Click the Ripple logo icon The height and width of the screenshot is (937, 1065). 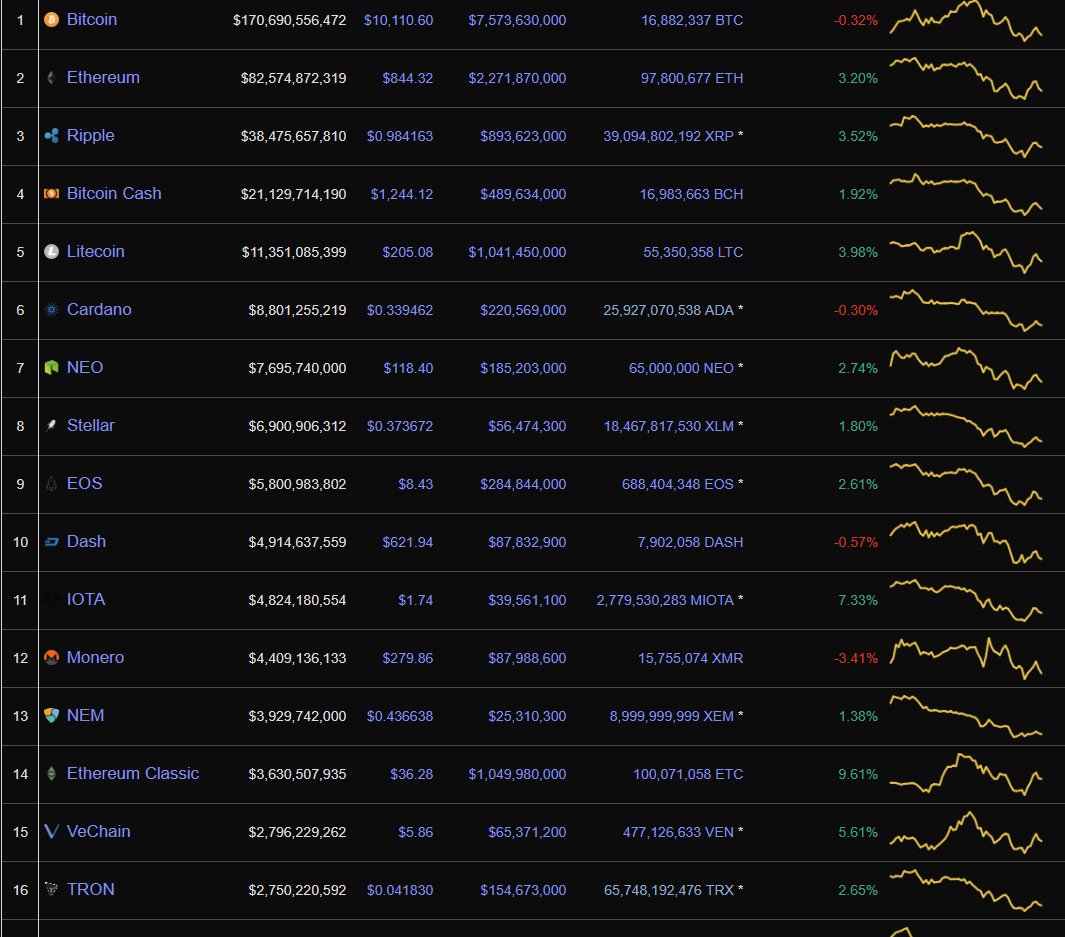click(52, 136)
